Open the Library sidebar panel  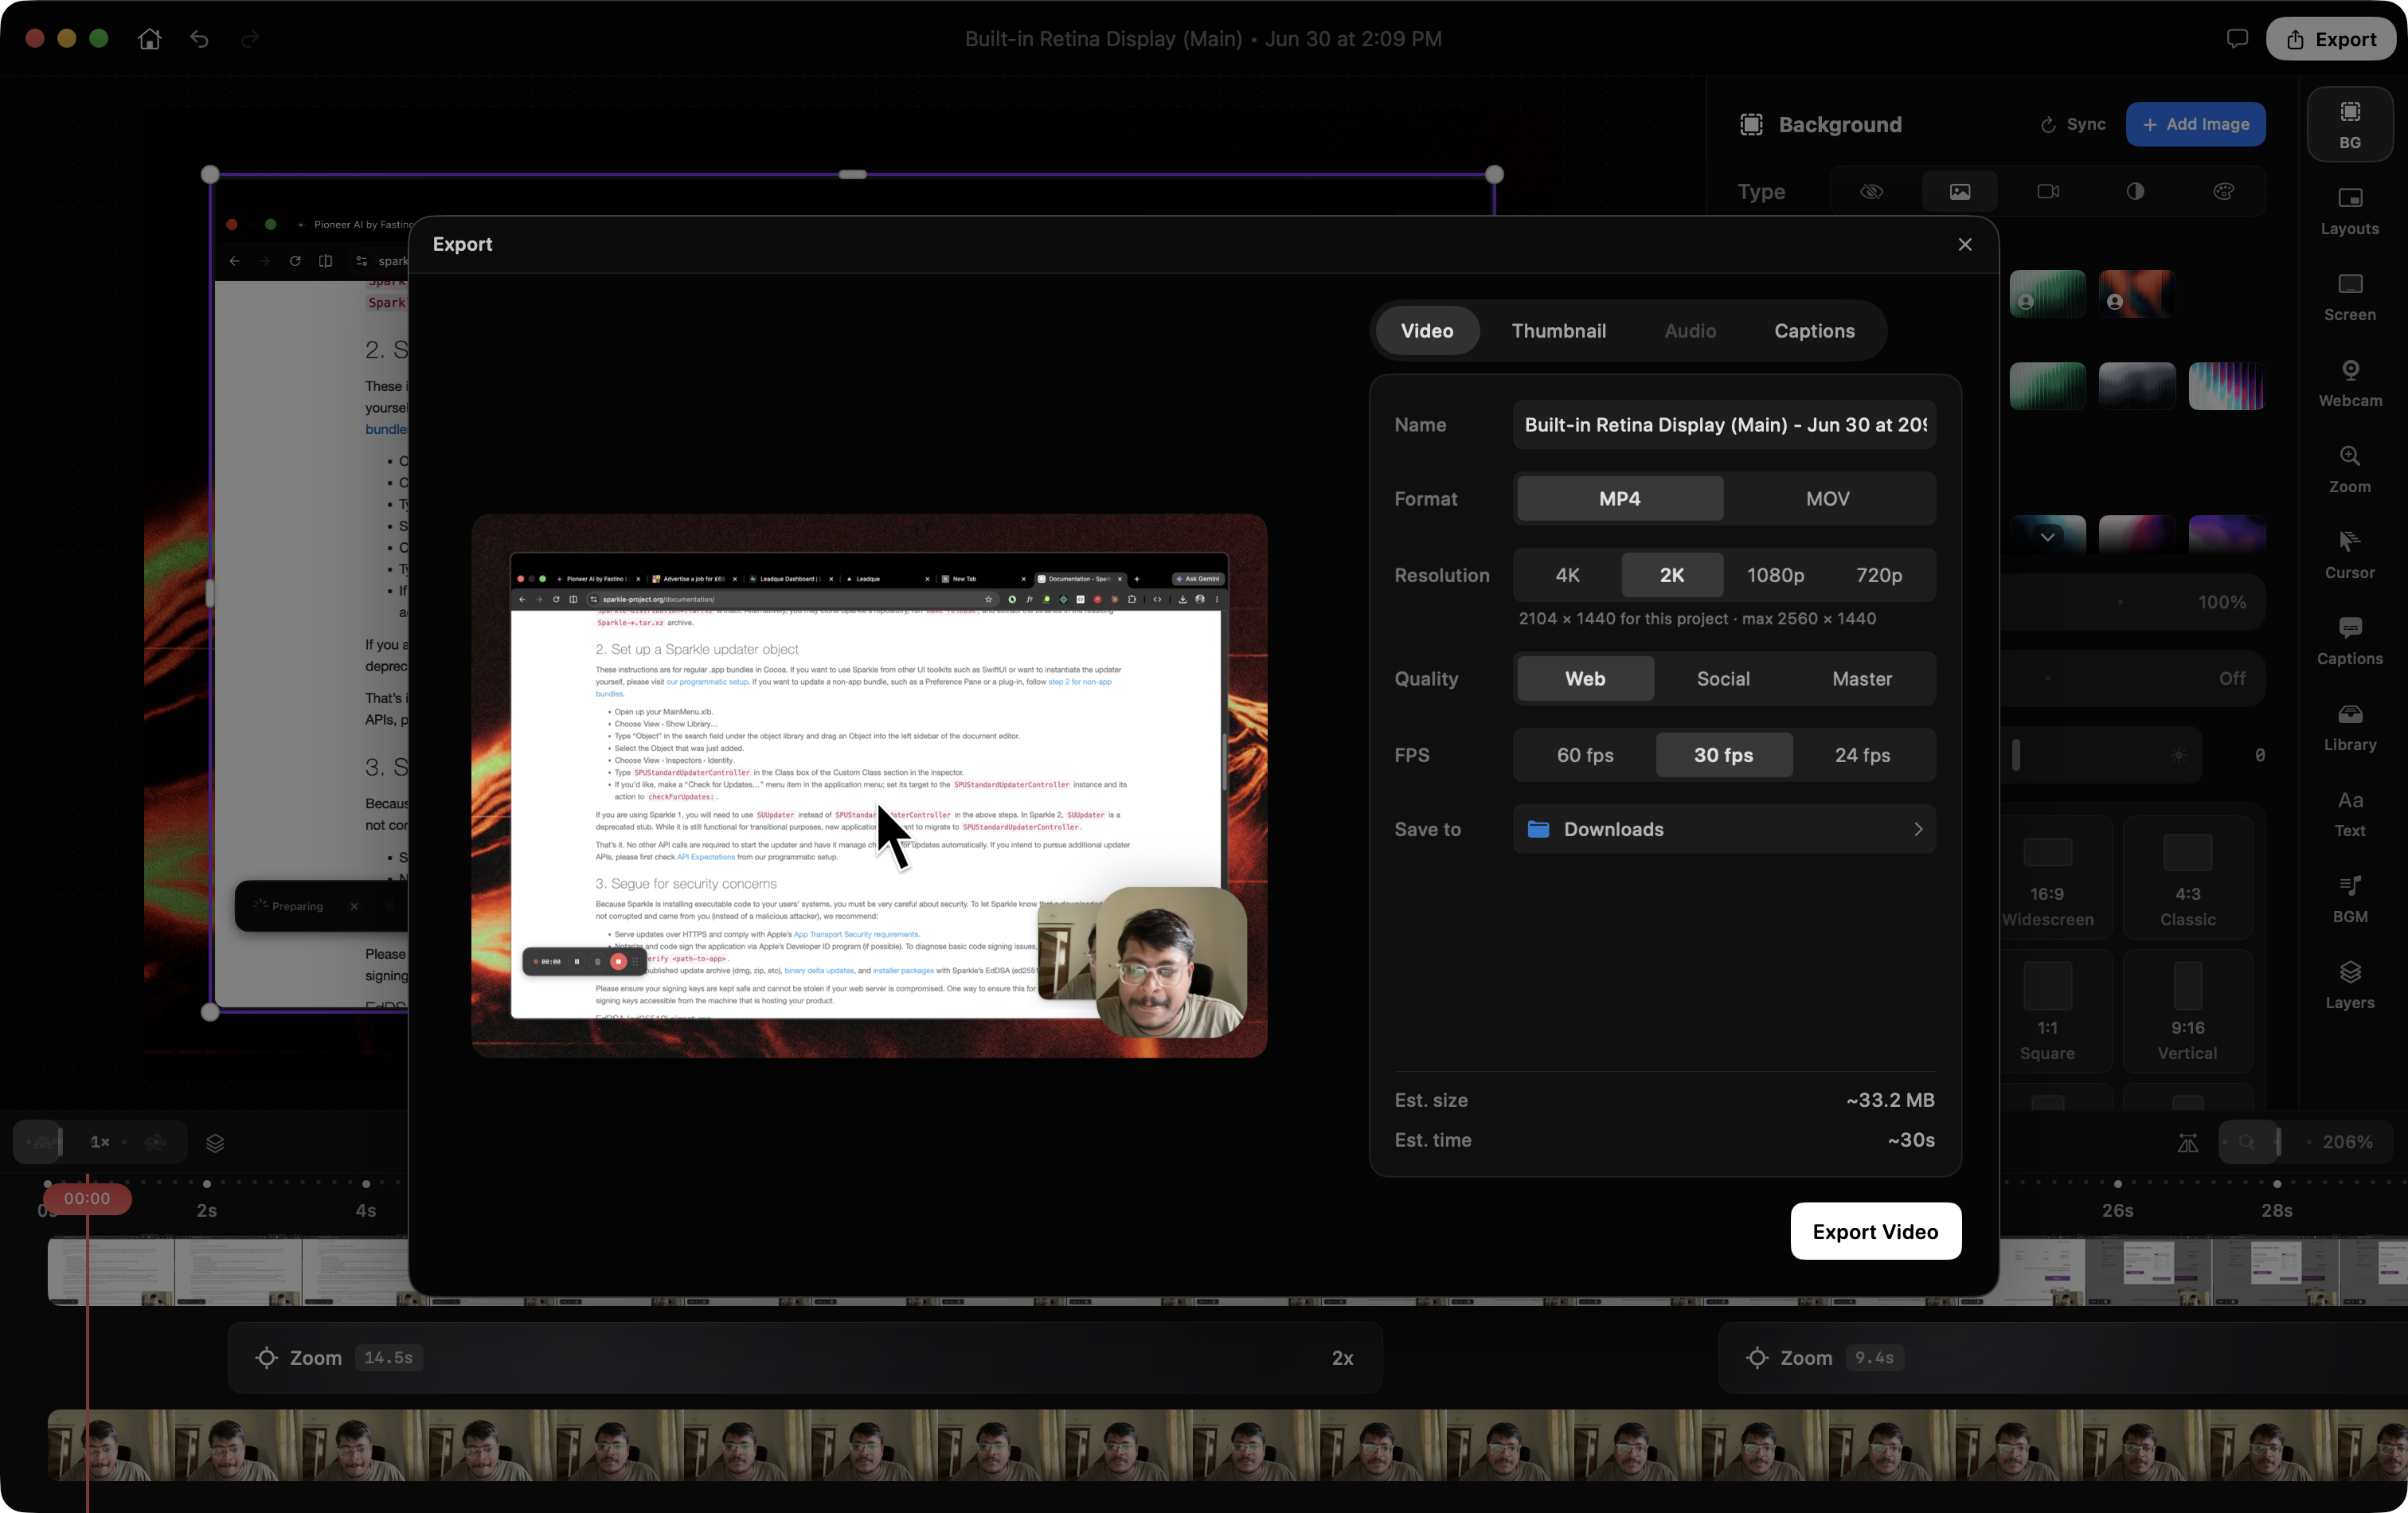pyautogui.click(x=2349, y=727)
